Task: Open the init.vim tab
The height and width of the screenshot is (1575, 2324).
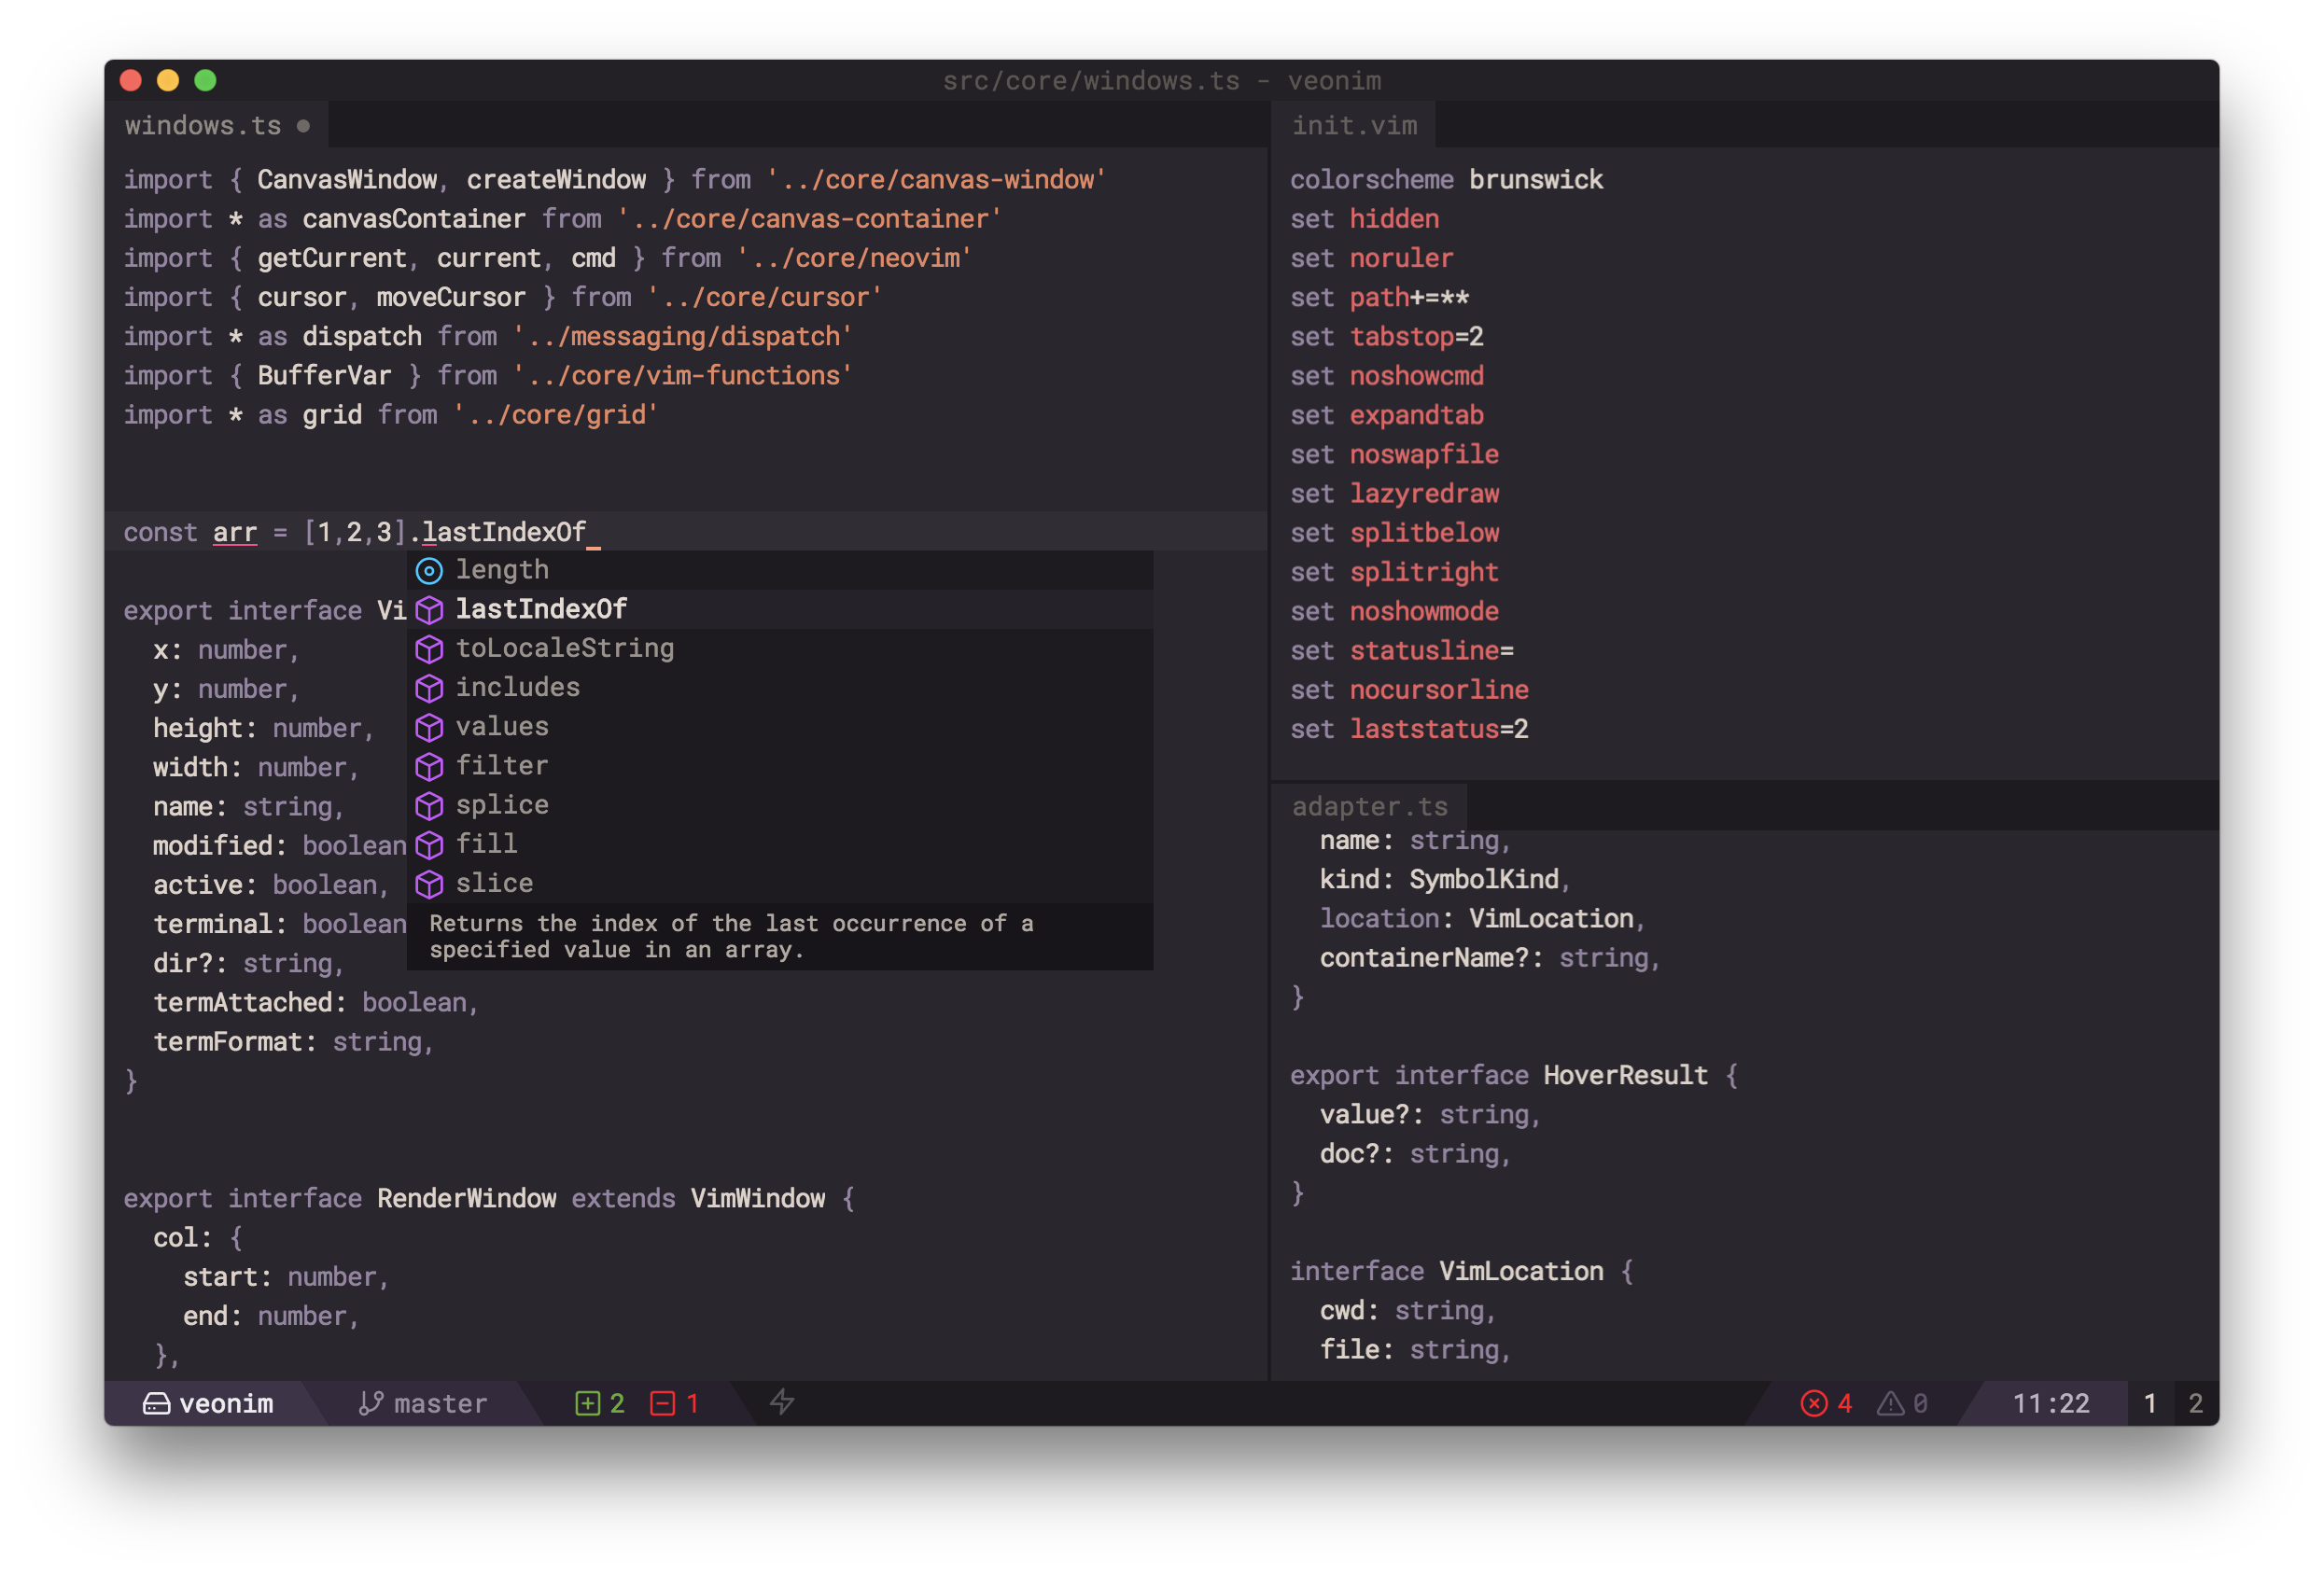Action: 1354,126
